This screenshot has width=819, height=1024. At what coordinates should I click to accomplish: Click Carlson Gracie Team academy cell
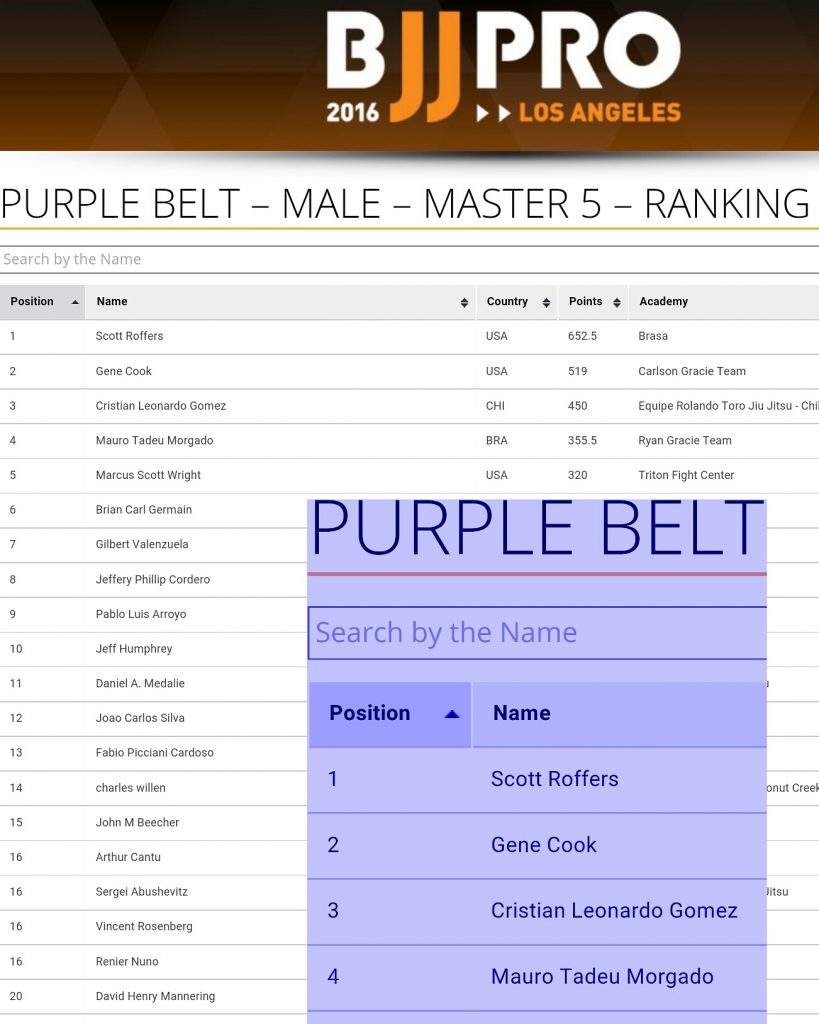click(692, 371)
